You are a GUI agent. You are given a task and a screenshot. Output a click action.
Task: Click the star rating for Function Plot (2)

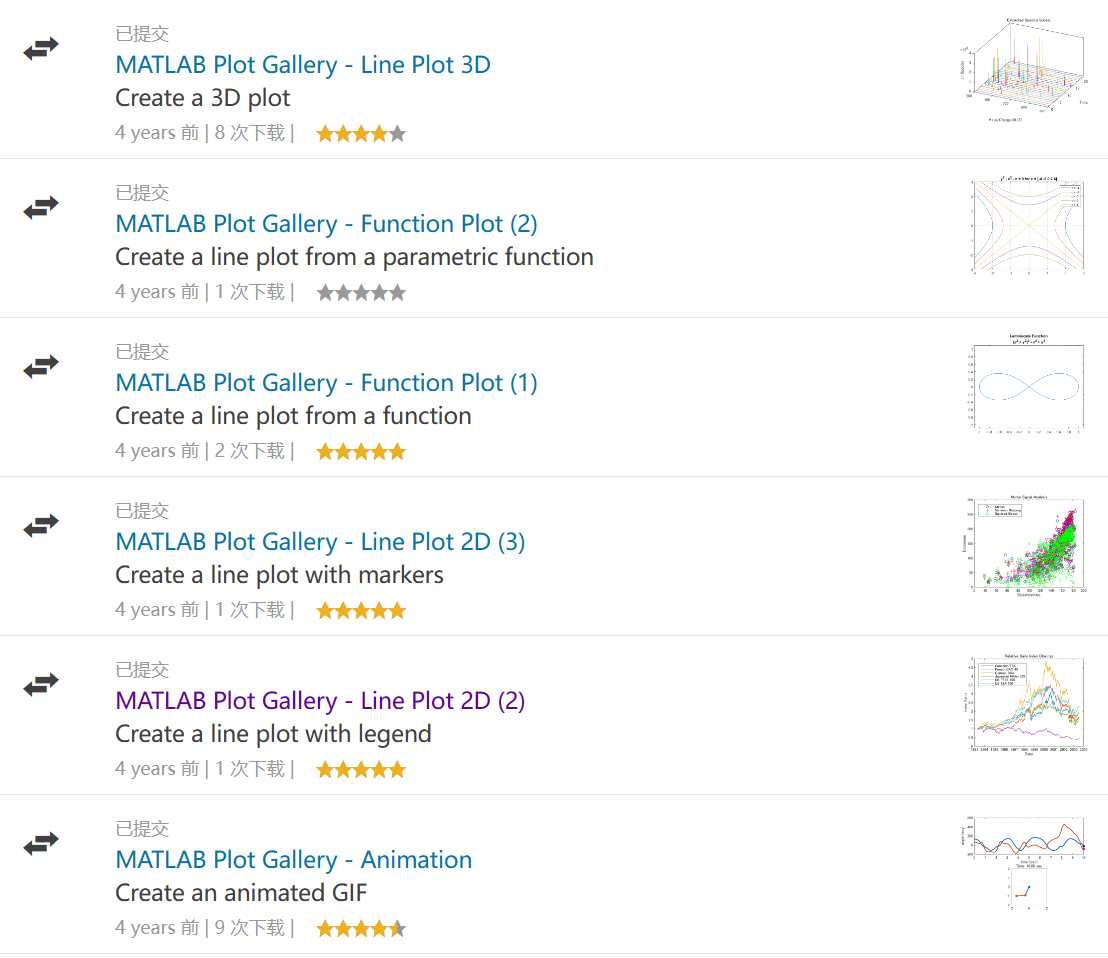click(x=361, y=293)
